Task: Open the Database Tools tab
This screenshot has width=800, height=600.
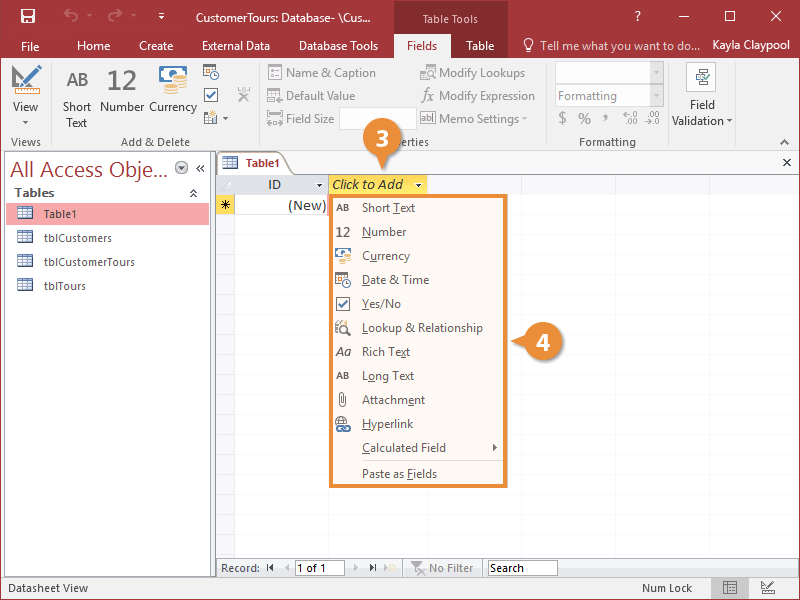Action: point(338,46)
